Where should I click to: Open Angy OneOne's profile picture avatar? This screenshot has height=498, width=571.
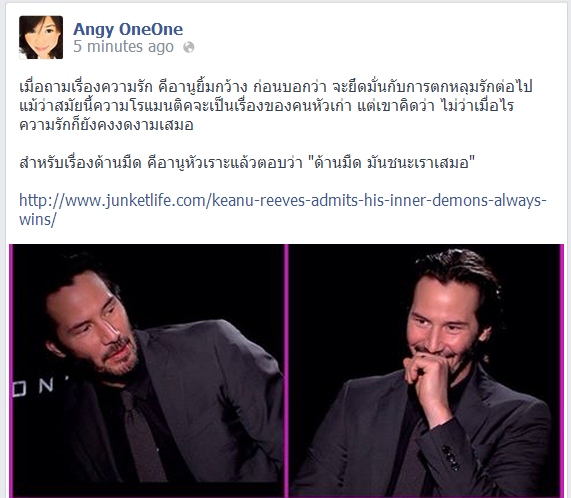pyautogui.click(x=41, y=37)
